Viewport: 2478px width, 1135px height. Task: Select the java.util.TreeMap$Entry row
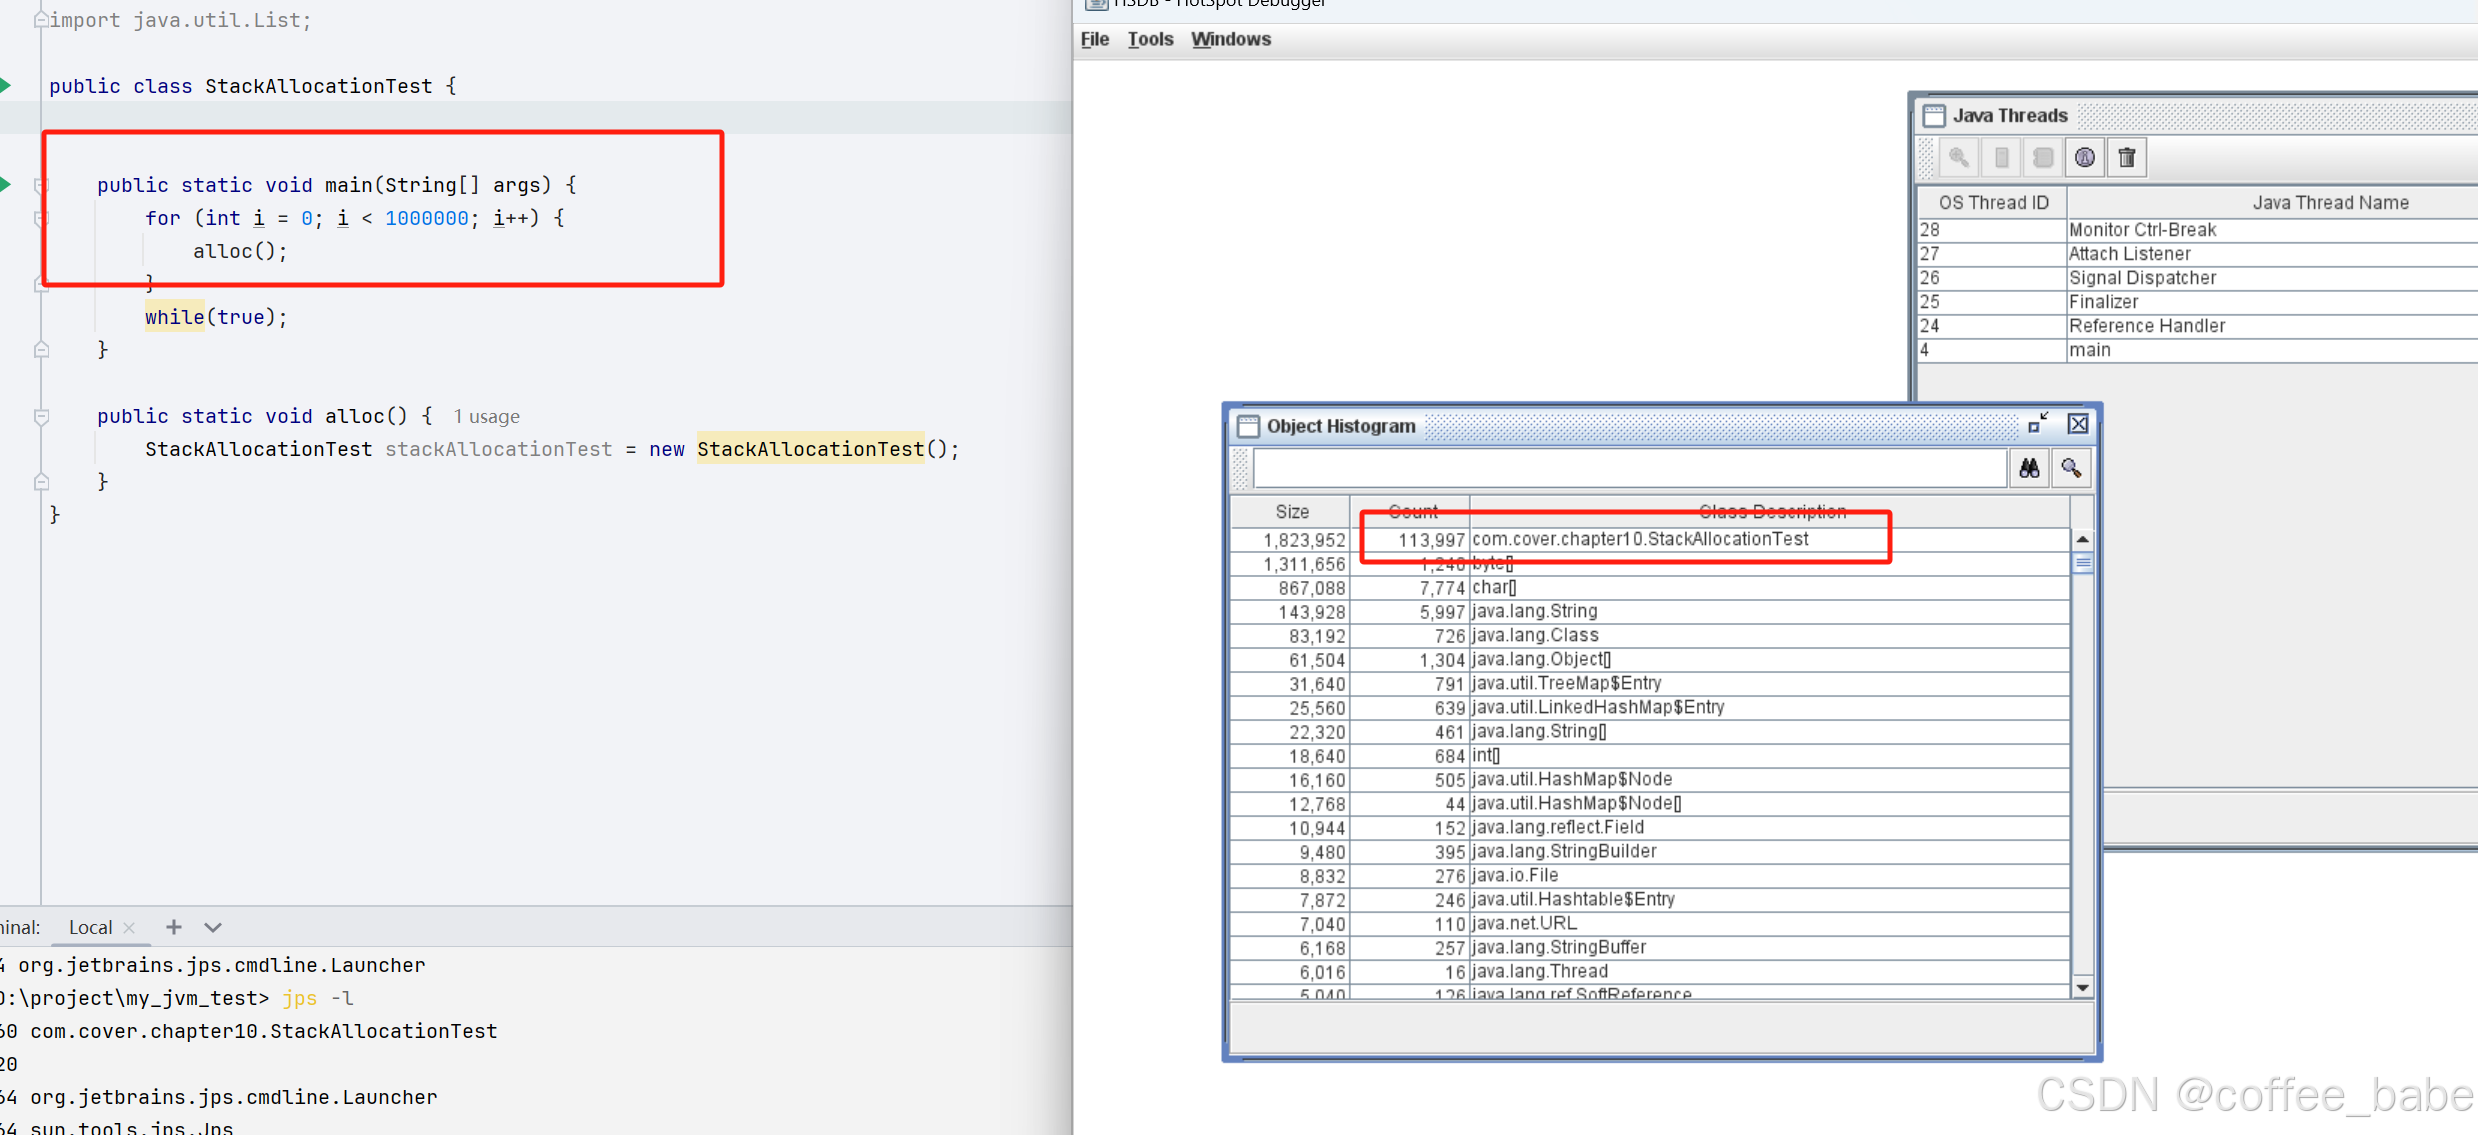coord(1650,684)
